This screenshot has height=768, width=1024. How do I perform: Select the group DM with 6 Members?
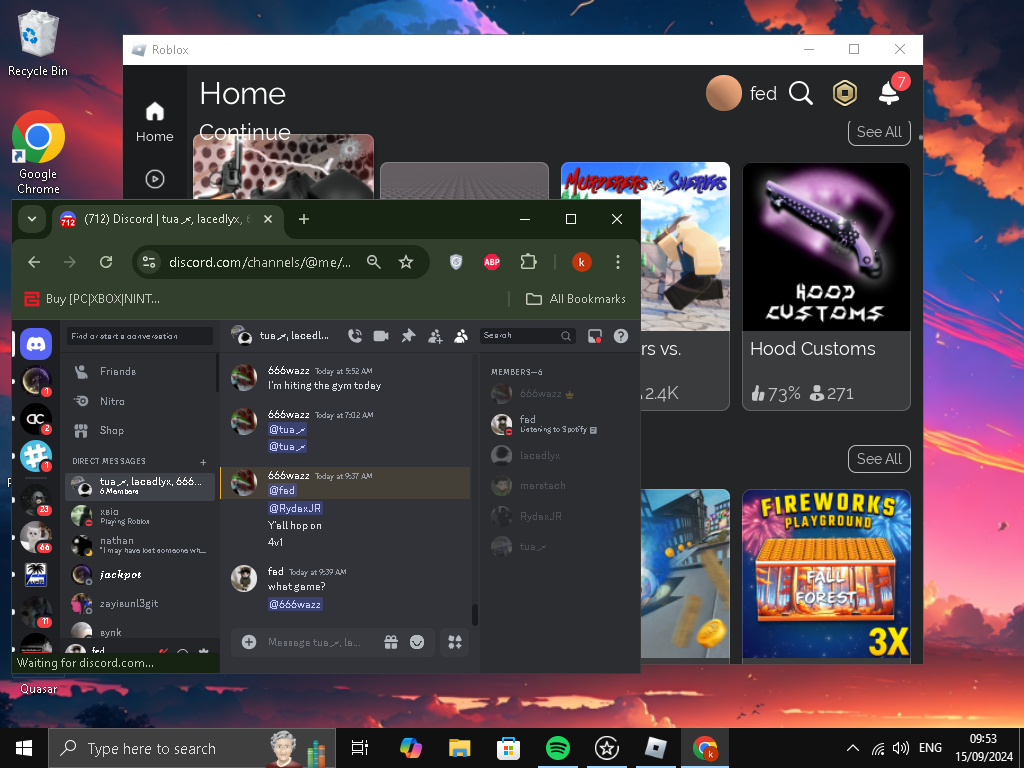point(140,487)
